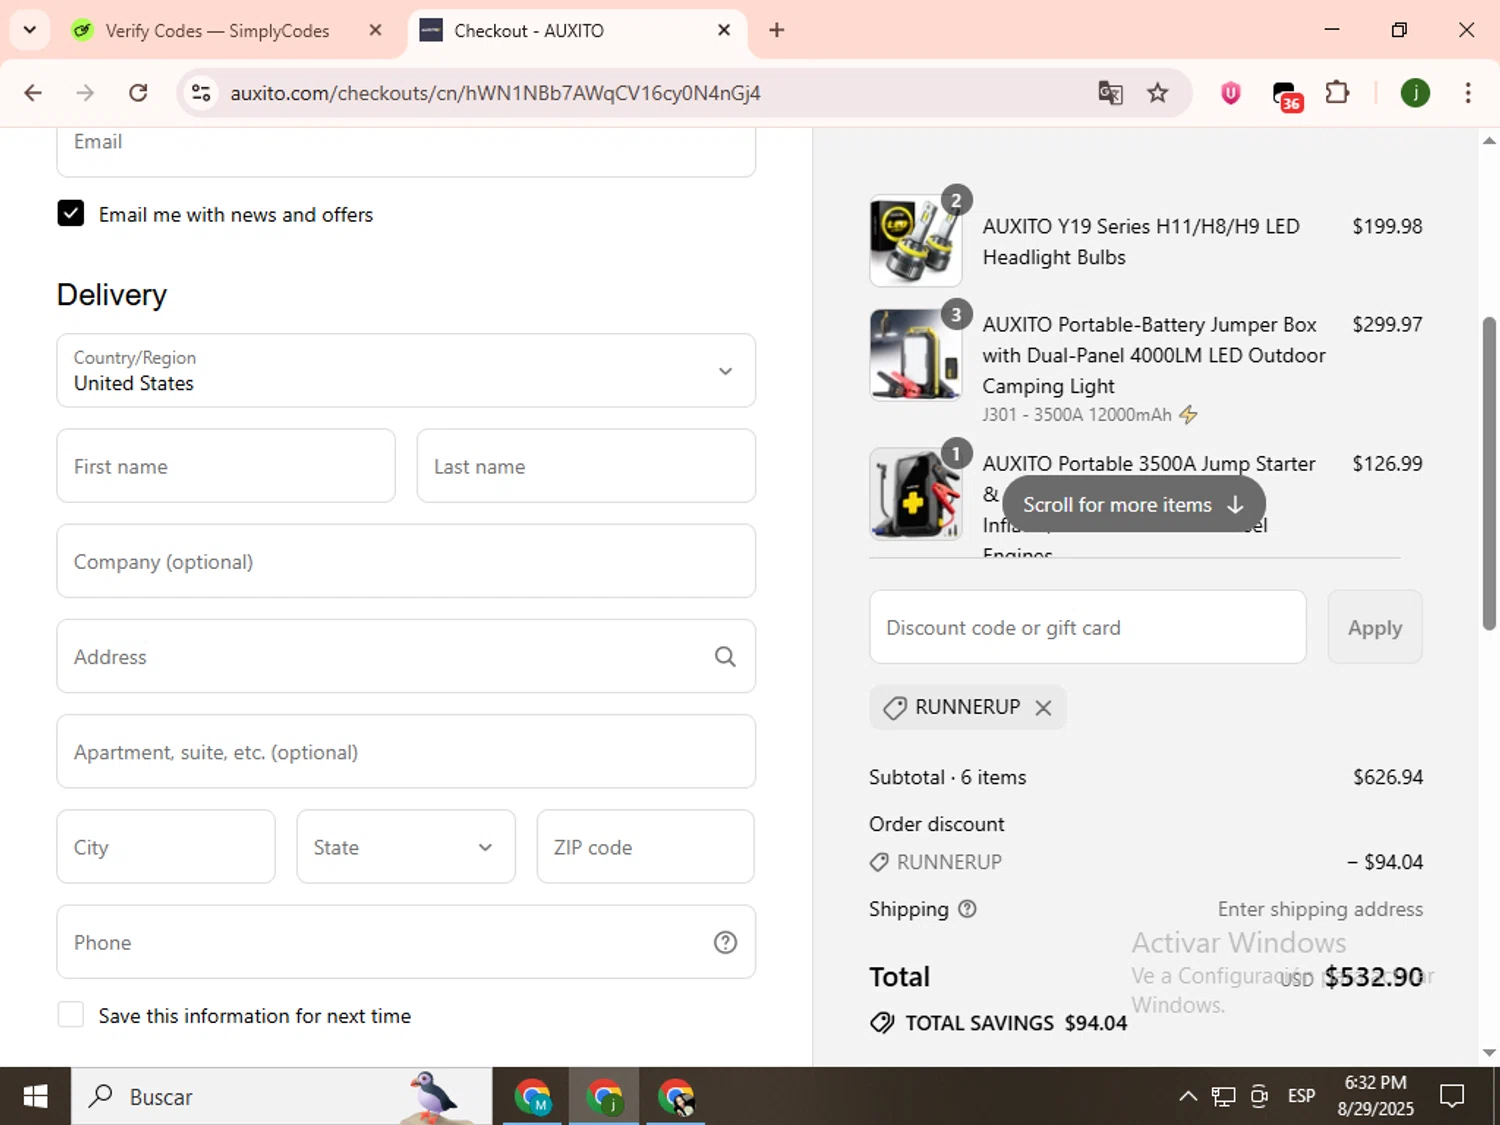The image size is (1500, 1125).
Task: Focus the Address field
Action: (x=406, y=656)
